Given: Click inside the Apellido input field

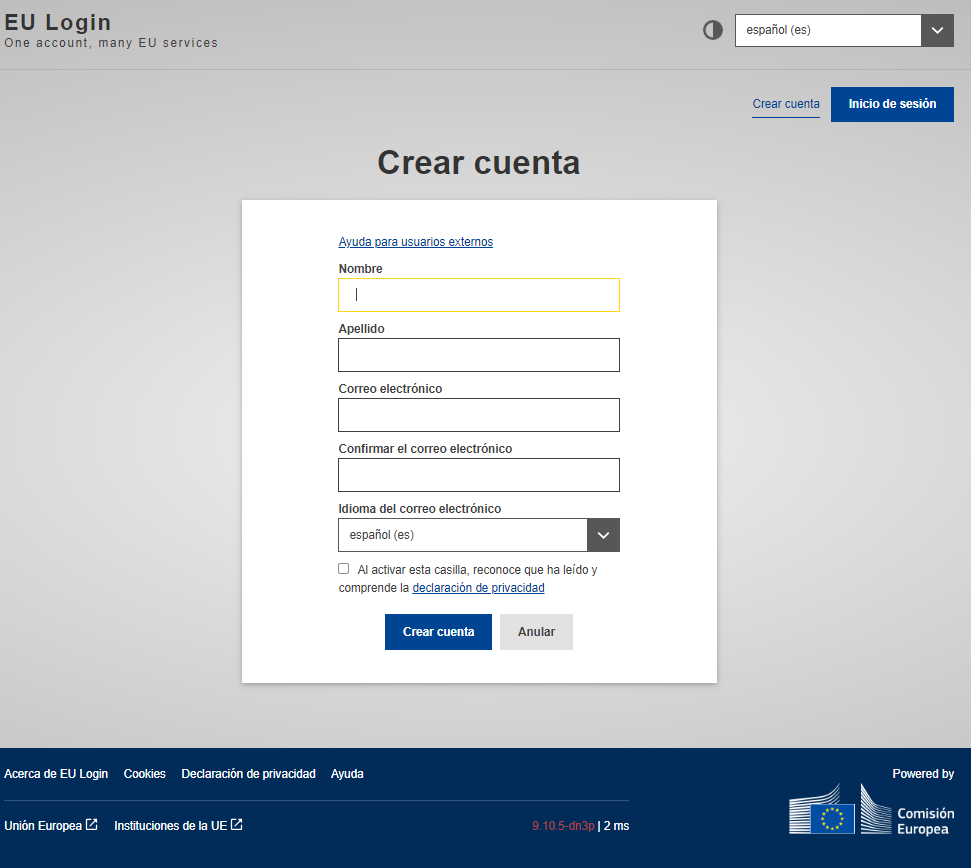Looking at the screenshot, I should coord(478,354).
